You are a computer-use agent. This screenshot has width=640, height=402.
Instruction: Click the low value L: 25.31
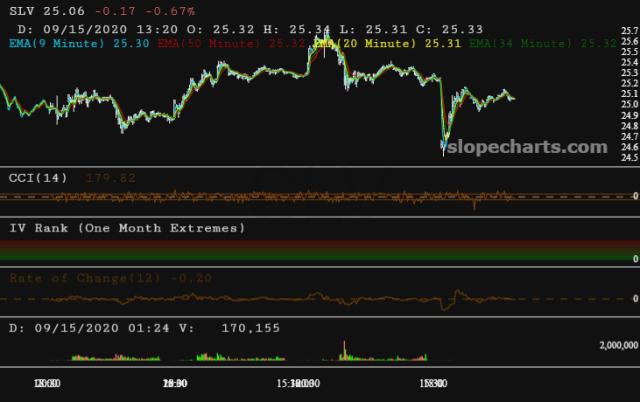tap(373, 29)
